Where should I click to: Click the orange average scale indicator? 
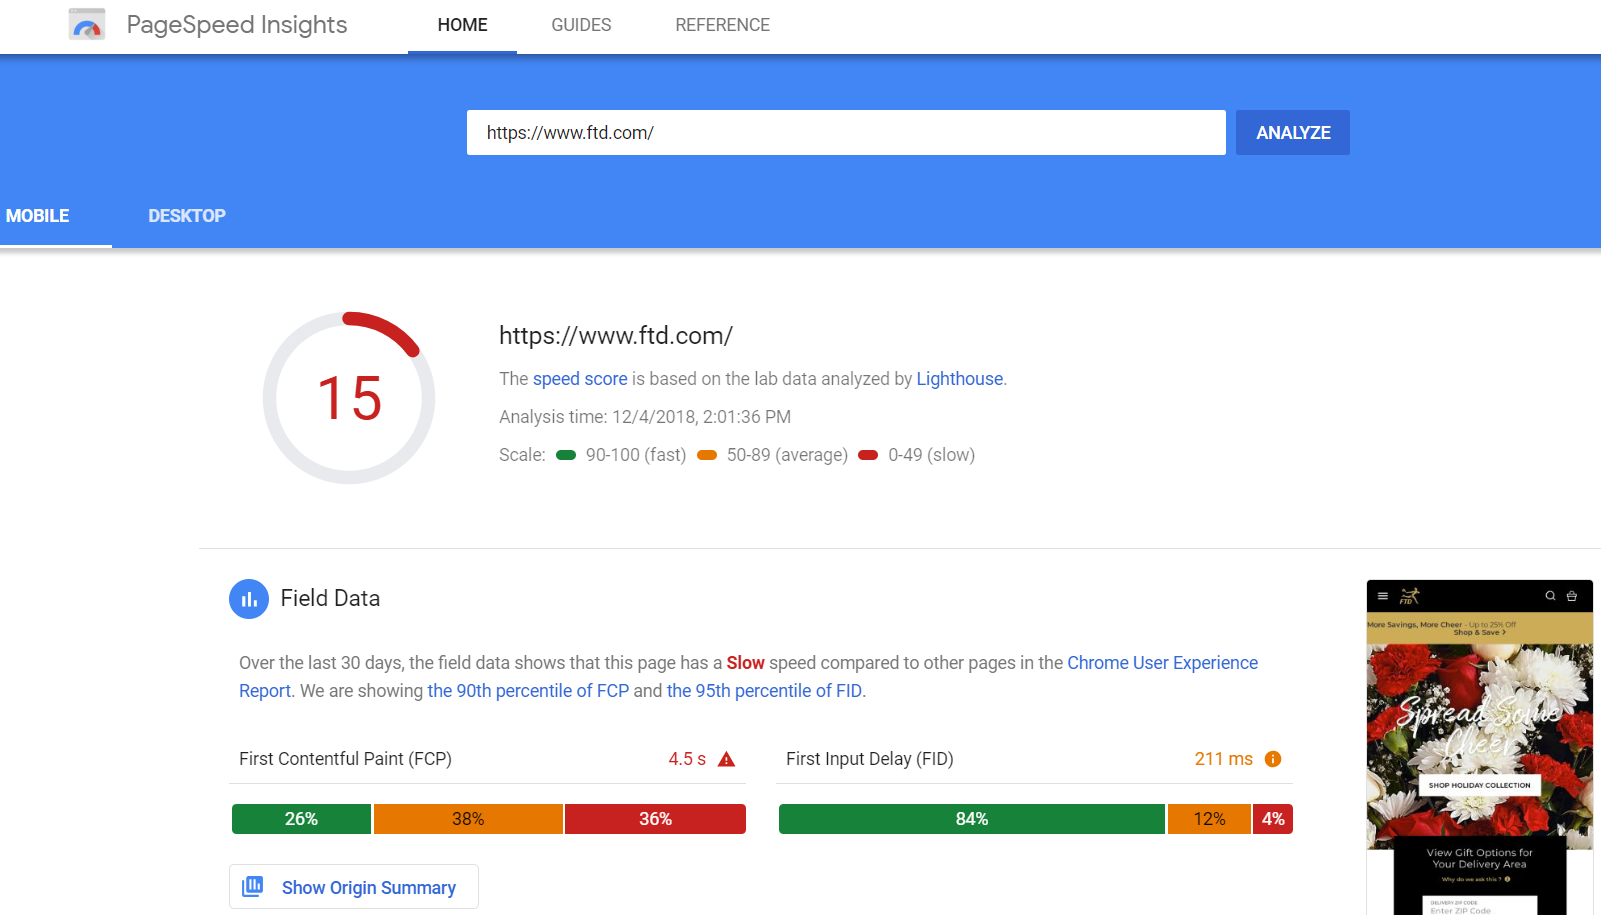pyautogui.click(x=707, y=454)
